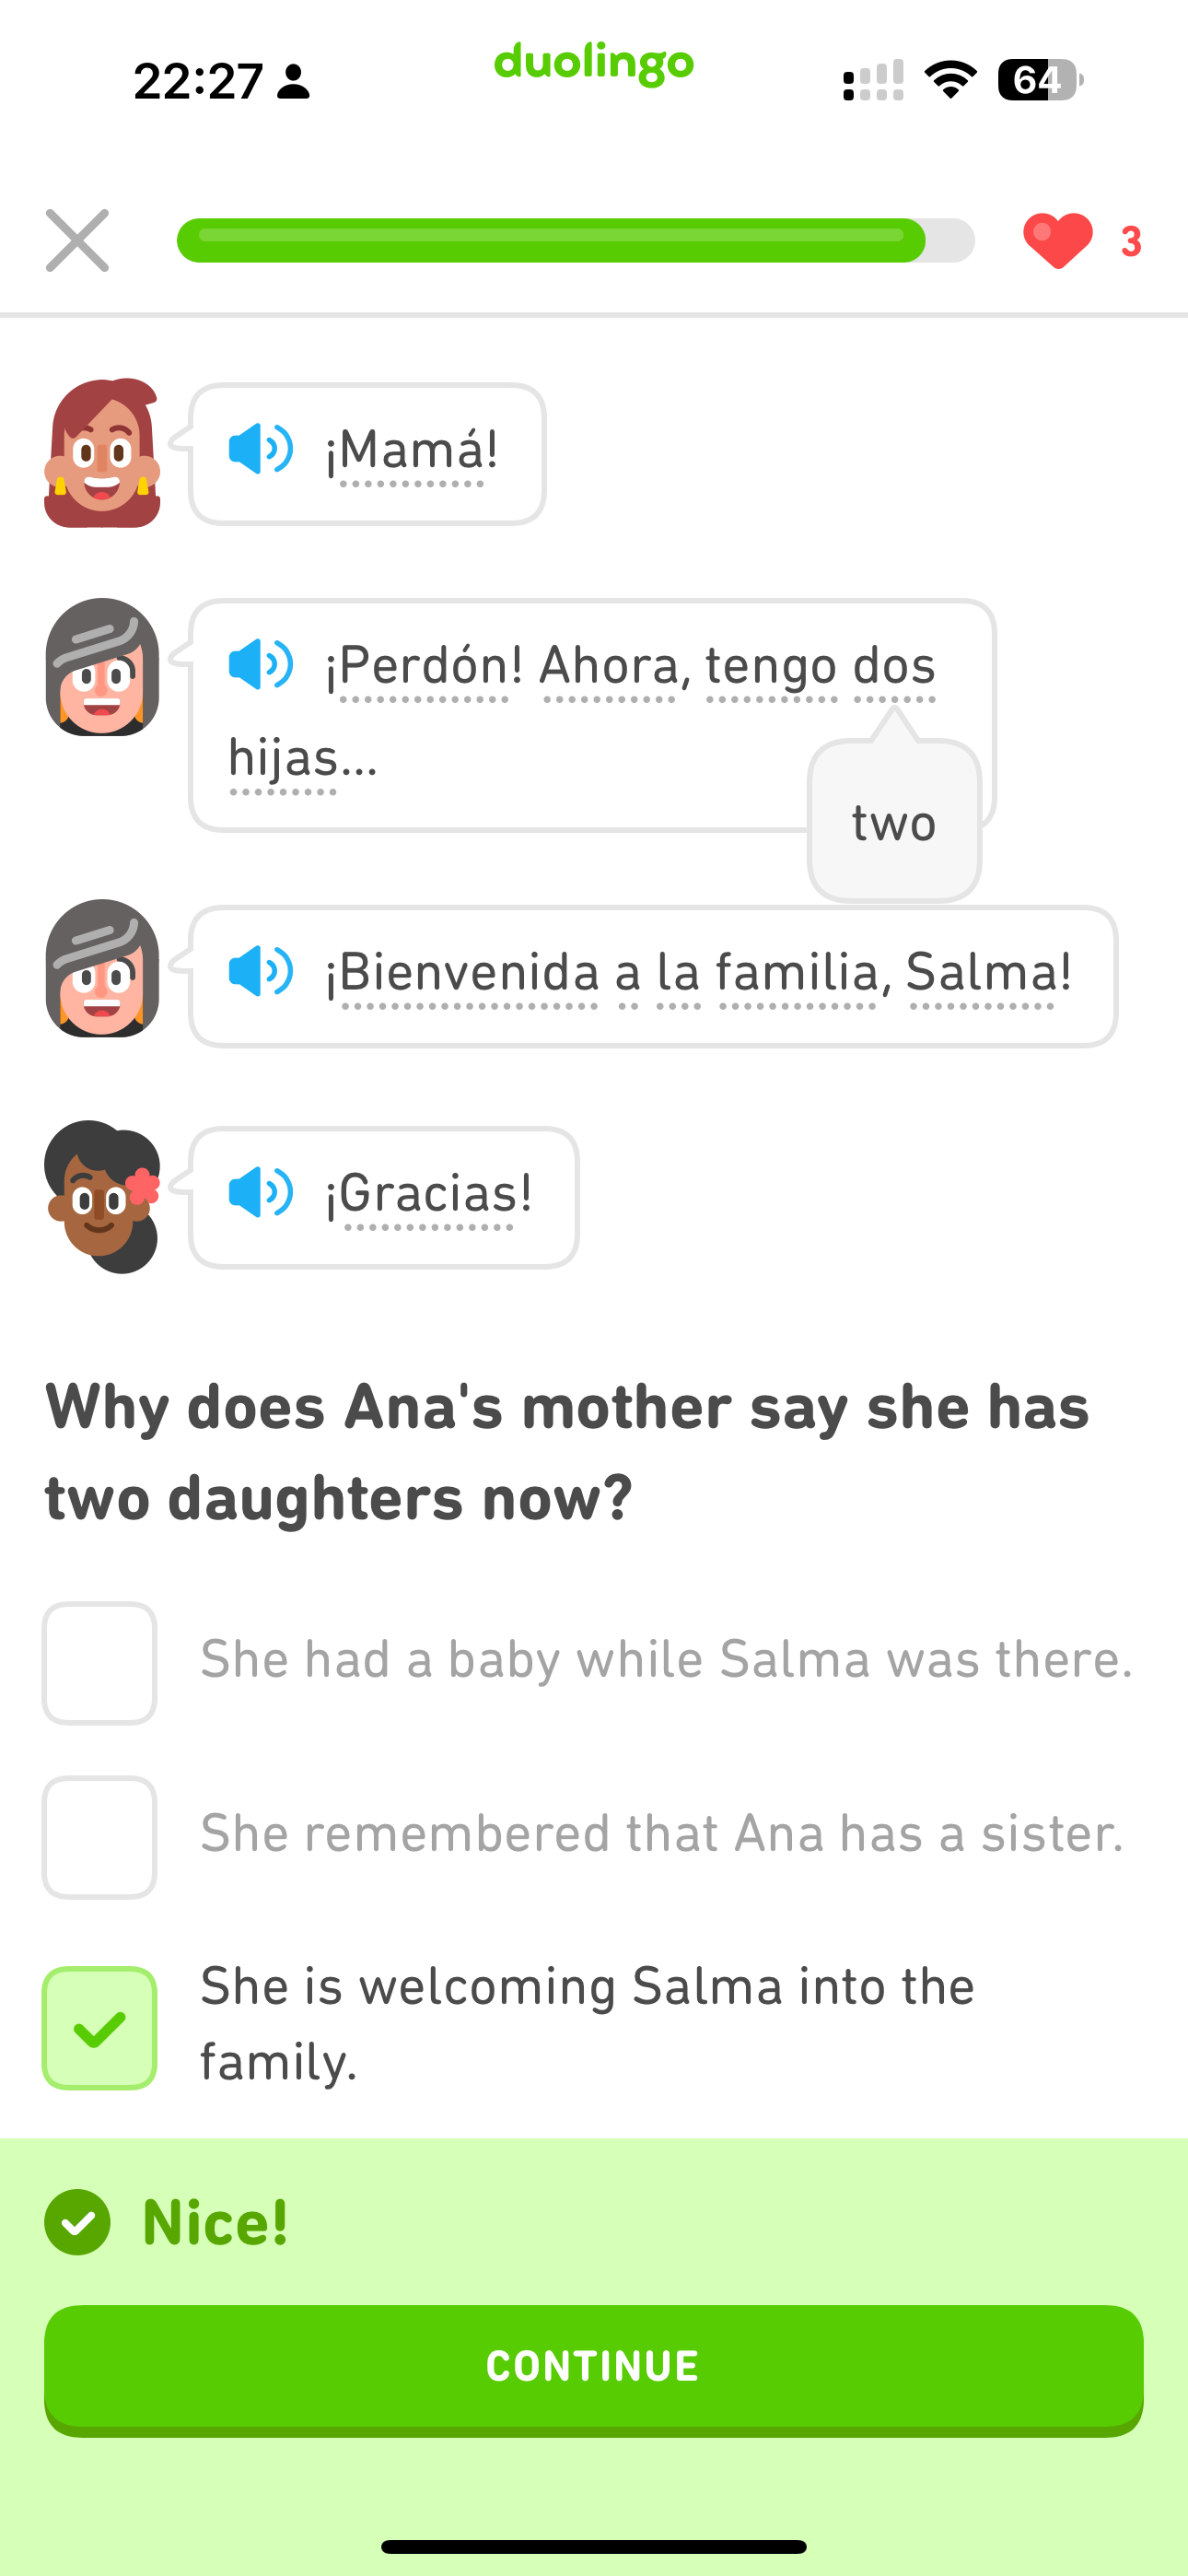The image size is (1188, 2576).
Task: Play audio for ¡Perdón! Ahora line
Action: (x=260, y=665)
